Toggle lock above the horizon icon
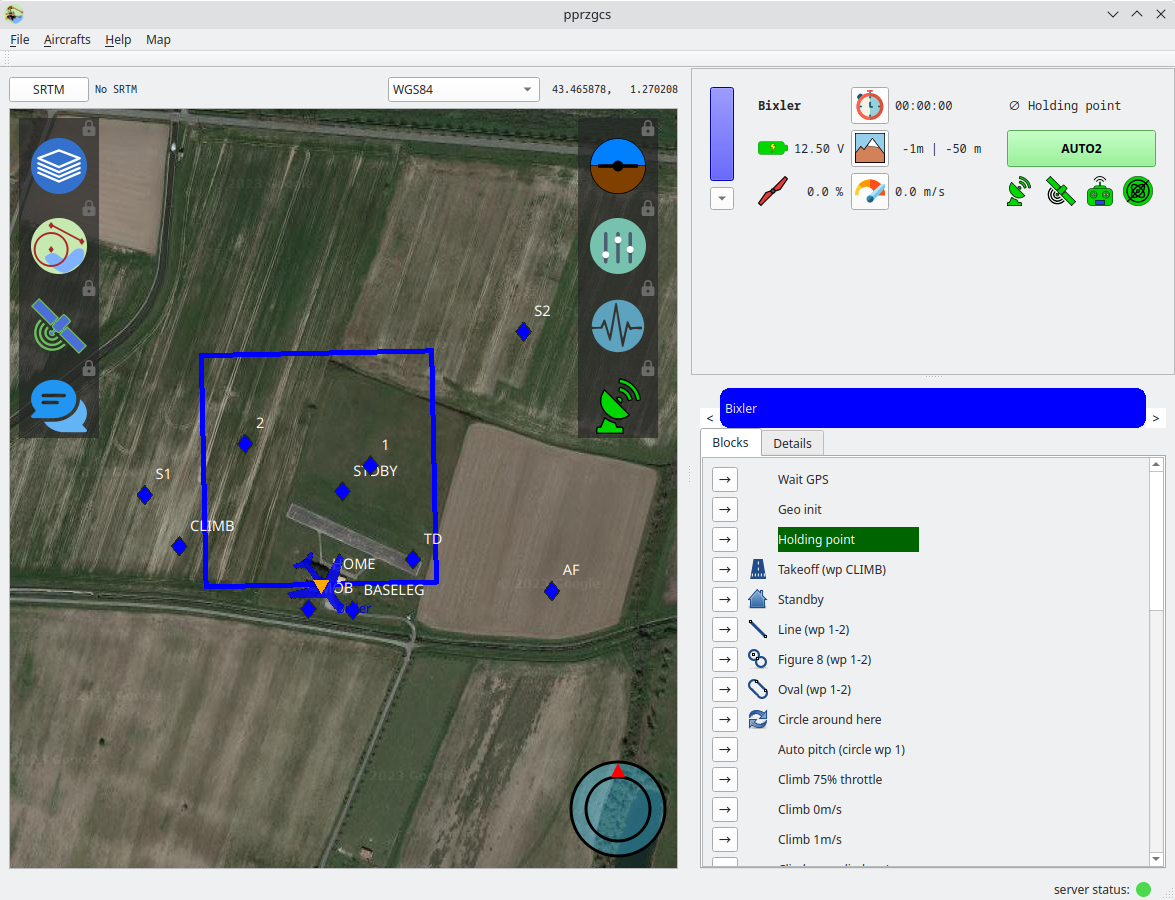Image resolution: width=1175 pixels, height=900 pixels. tap(647, 128)
